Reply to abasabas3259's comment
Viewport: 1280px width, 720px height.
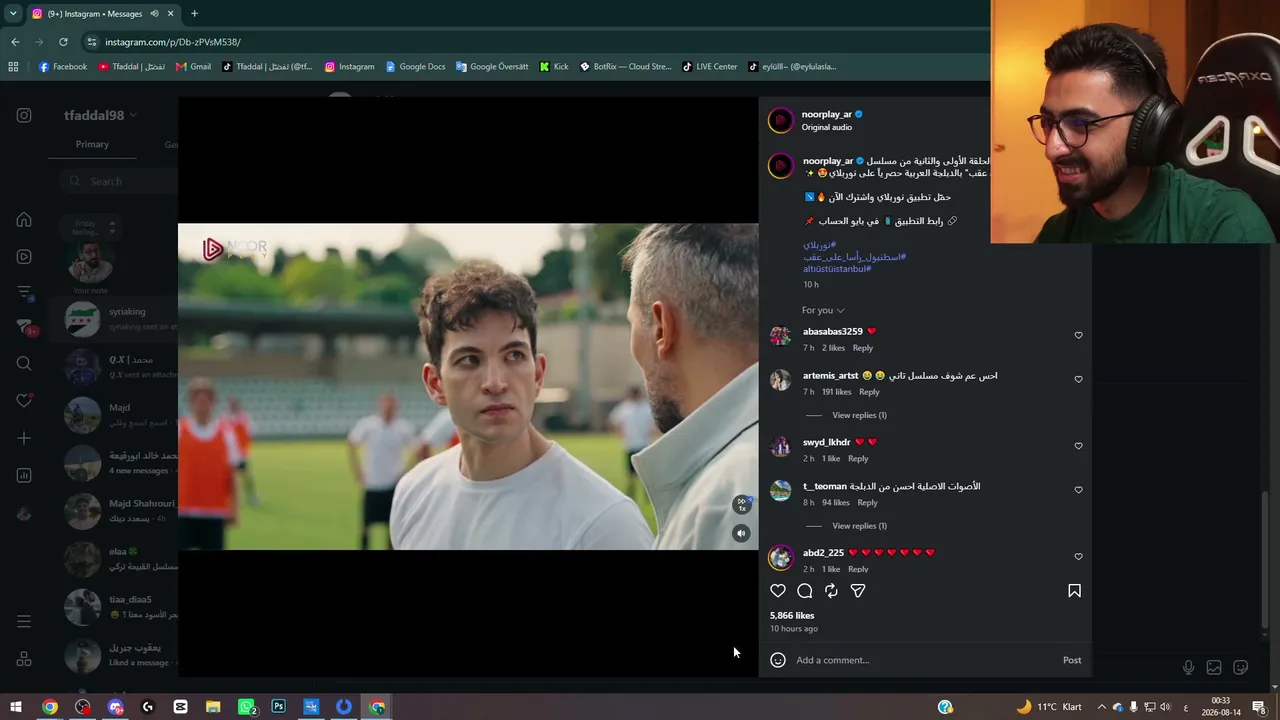863,348
